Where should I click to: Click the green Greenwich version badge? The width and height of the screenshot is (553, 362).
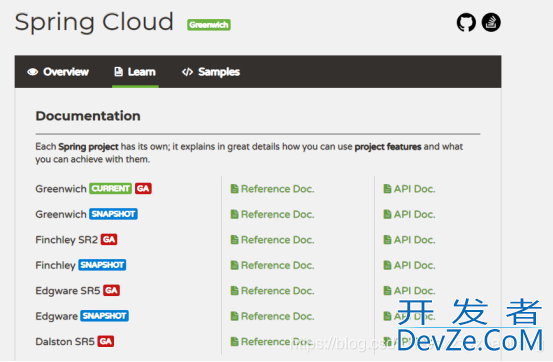pos(209,25)
